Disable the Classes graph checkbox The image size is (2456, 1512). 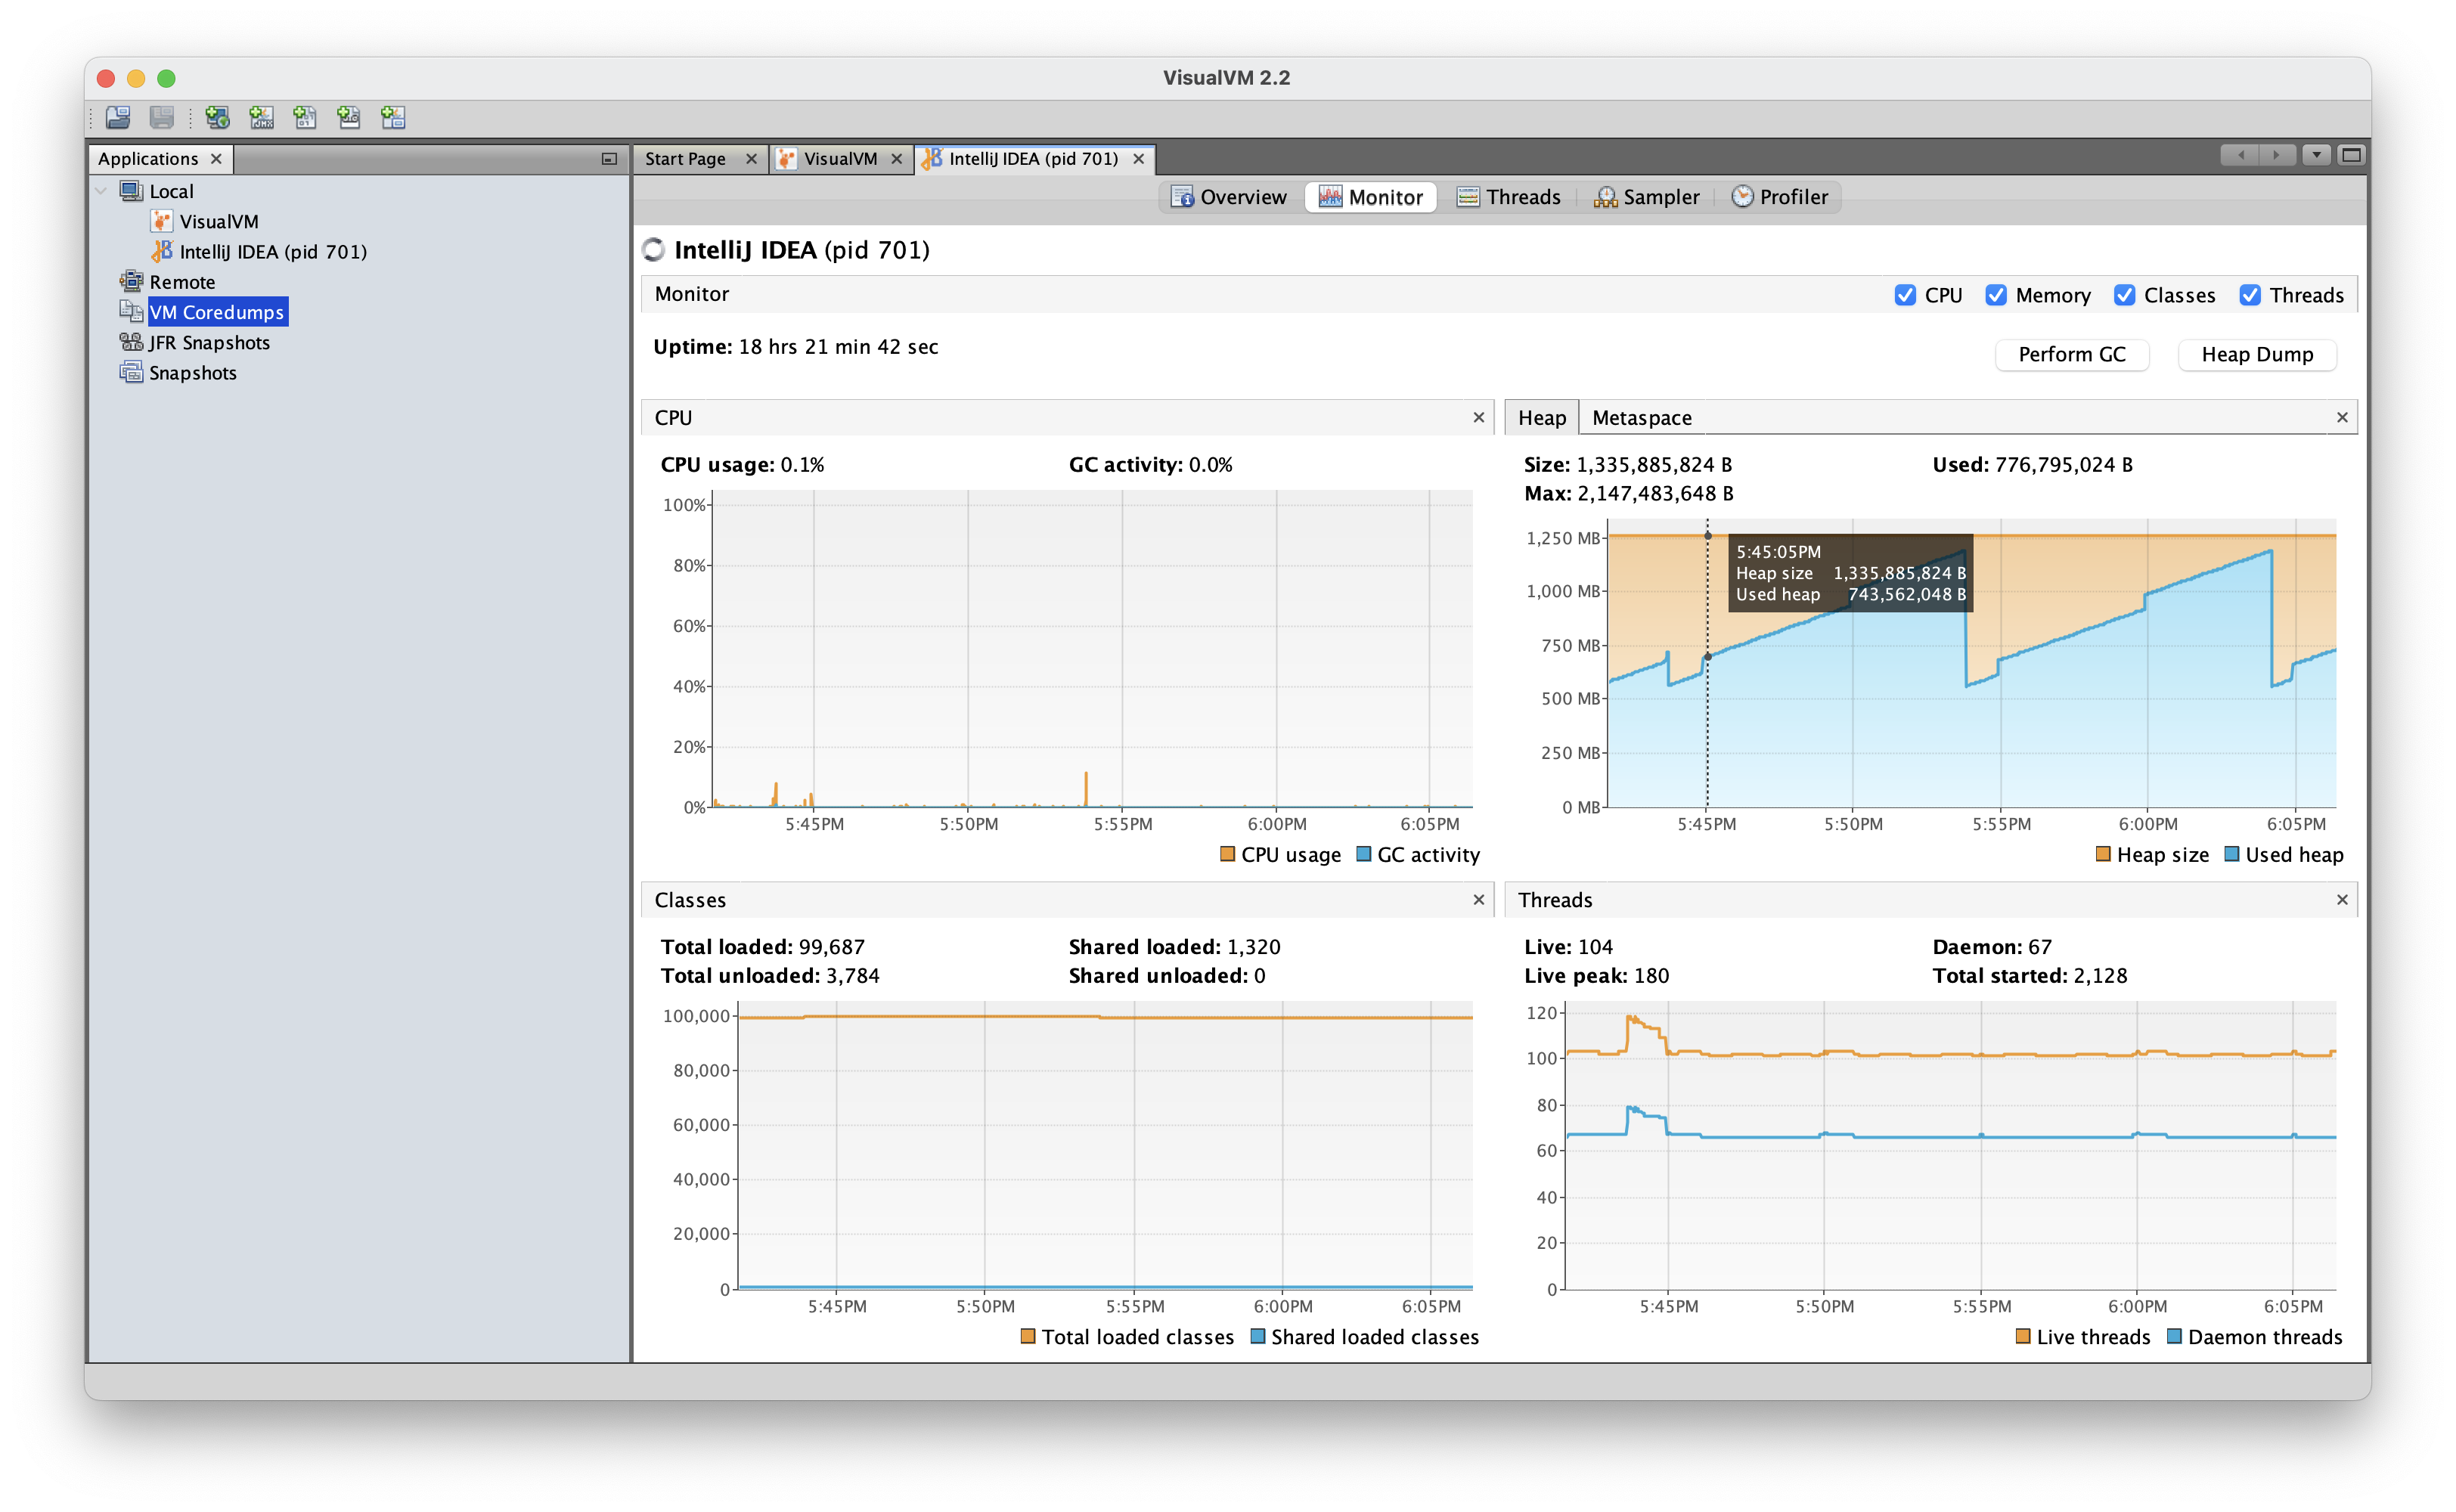pyautogui.click(x=2124, y=295)
